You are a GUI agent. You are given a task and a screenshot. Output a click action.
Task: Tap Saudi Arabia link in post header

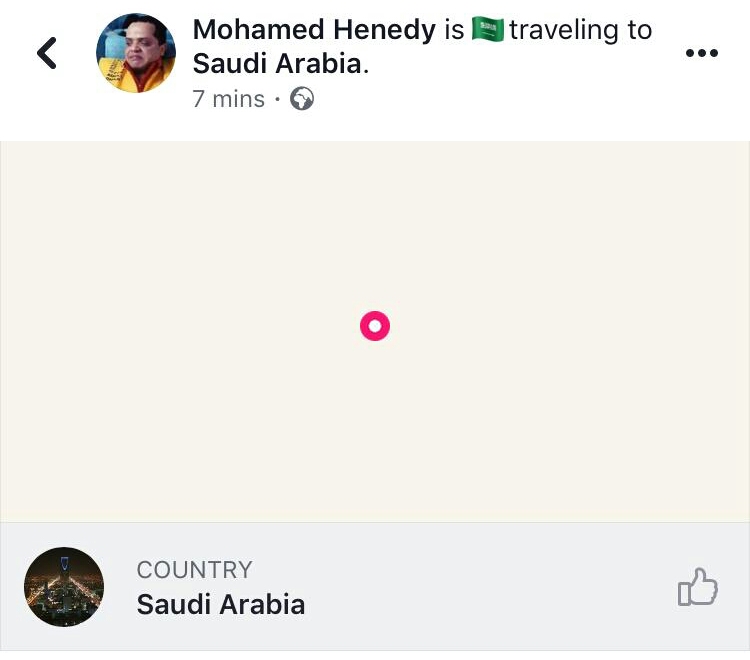[x=277, y=64]
